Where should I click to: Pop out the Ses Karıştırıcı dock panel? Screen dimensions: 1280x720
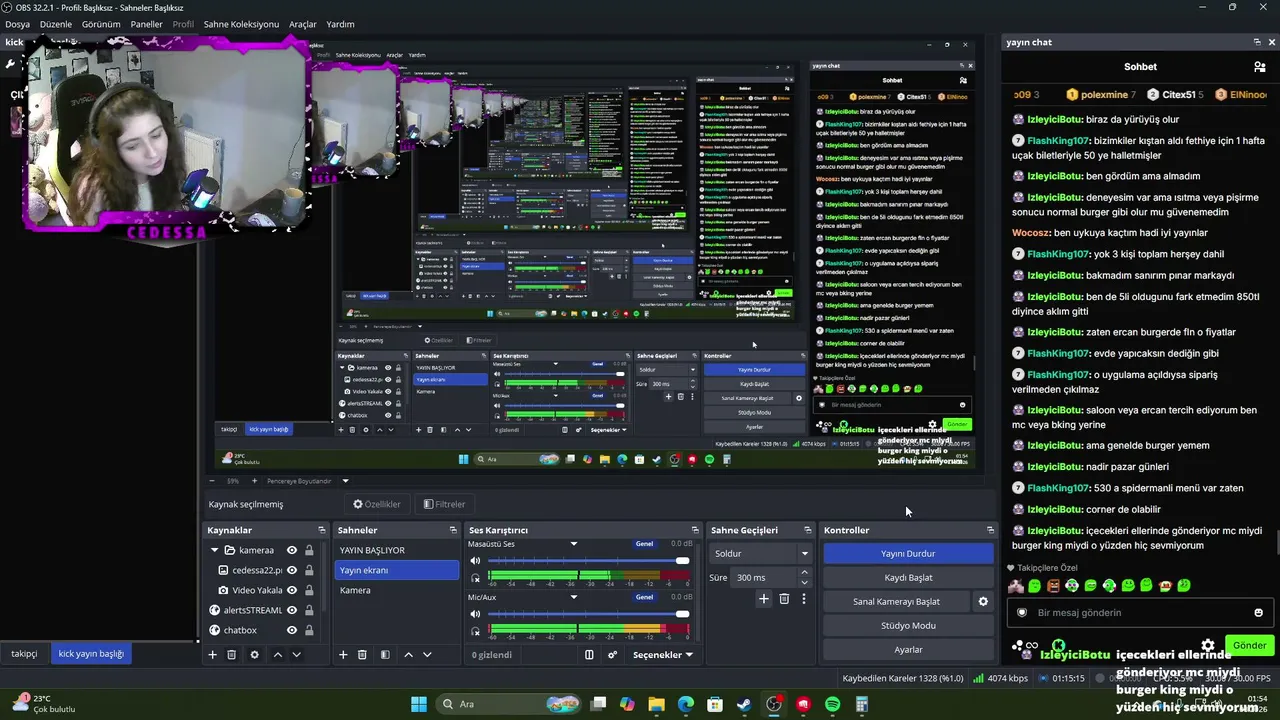(x=695, y=530)
